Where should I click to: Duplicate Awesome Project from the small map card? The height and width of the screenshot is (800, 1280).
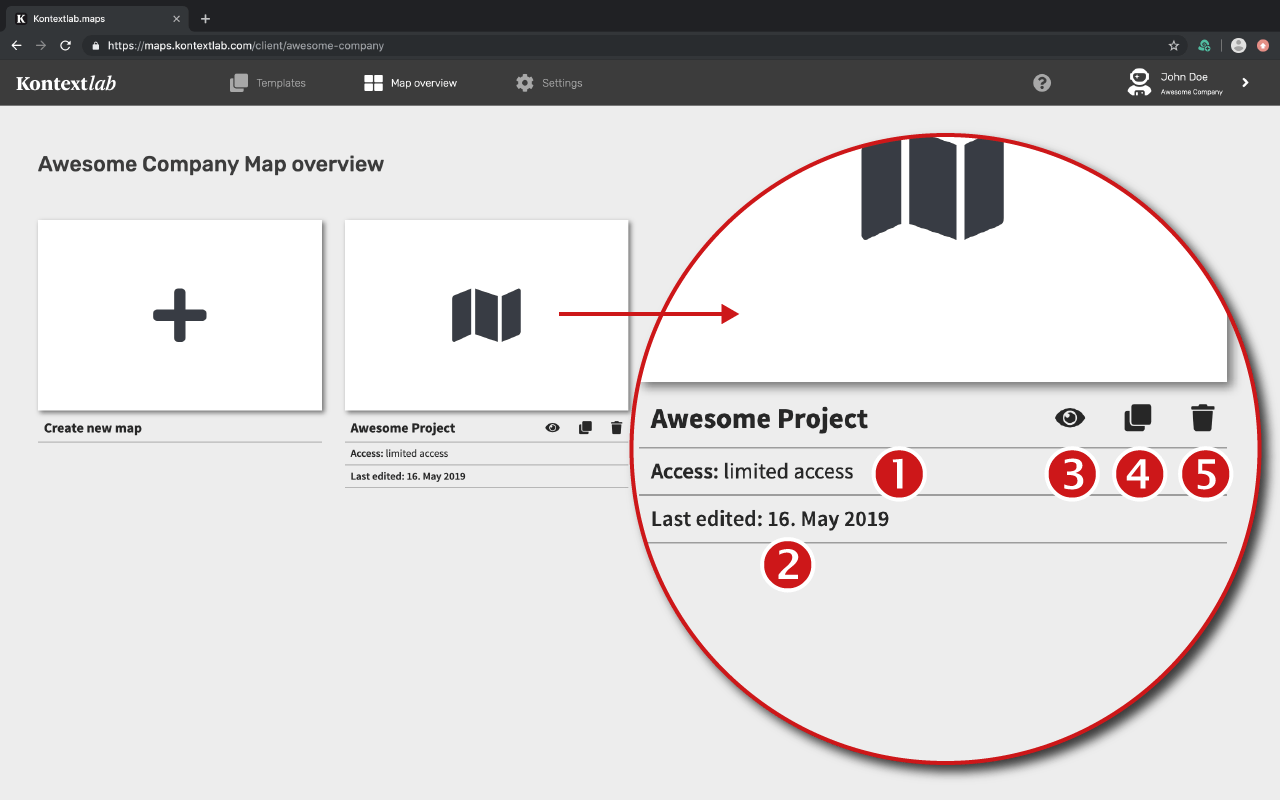pos(585,428)
